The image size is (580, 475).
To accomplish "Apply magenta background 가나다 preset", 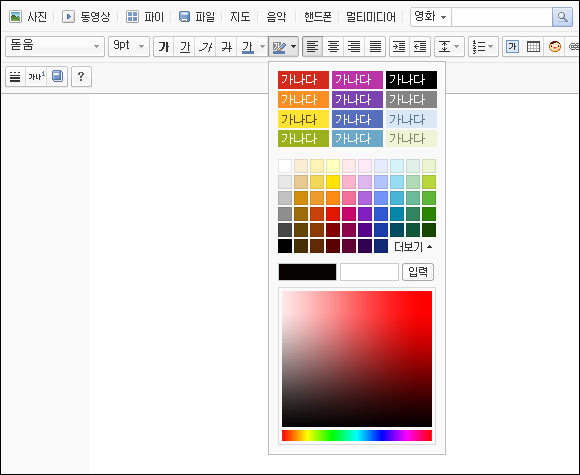I will [x=357, y=80].
